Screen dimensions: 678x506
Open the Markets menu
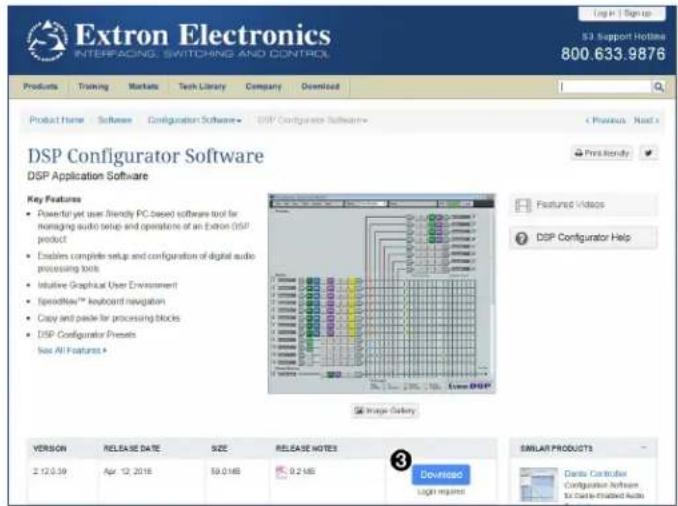click(x=143, y=86)
